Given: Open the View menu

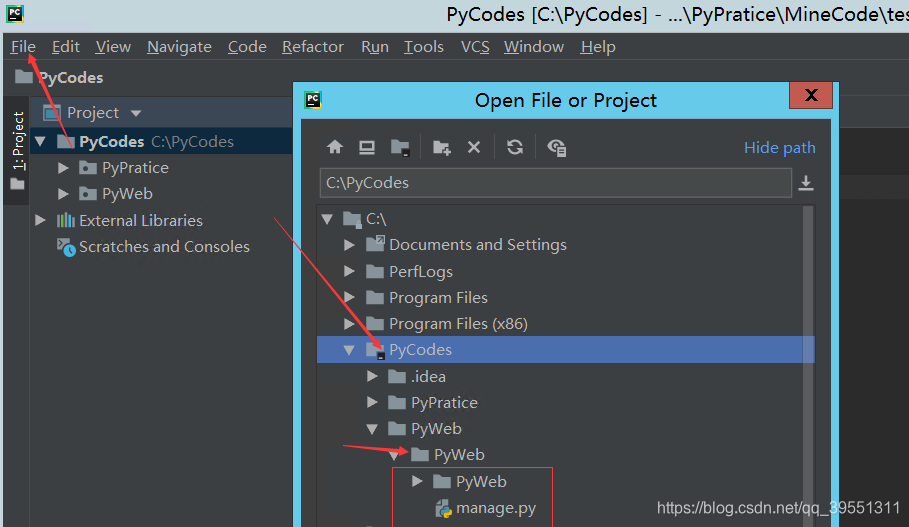Looking at the screenshot, I should [x=113, y=47].
